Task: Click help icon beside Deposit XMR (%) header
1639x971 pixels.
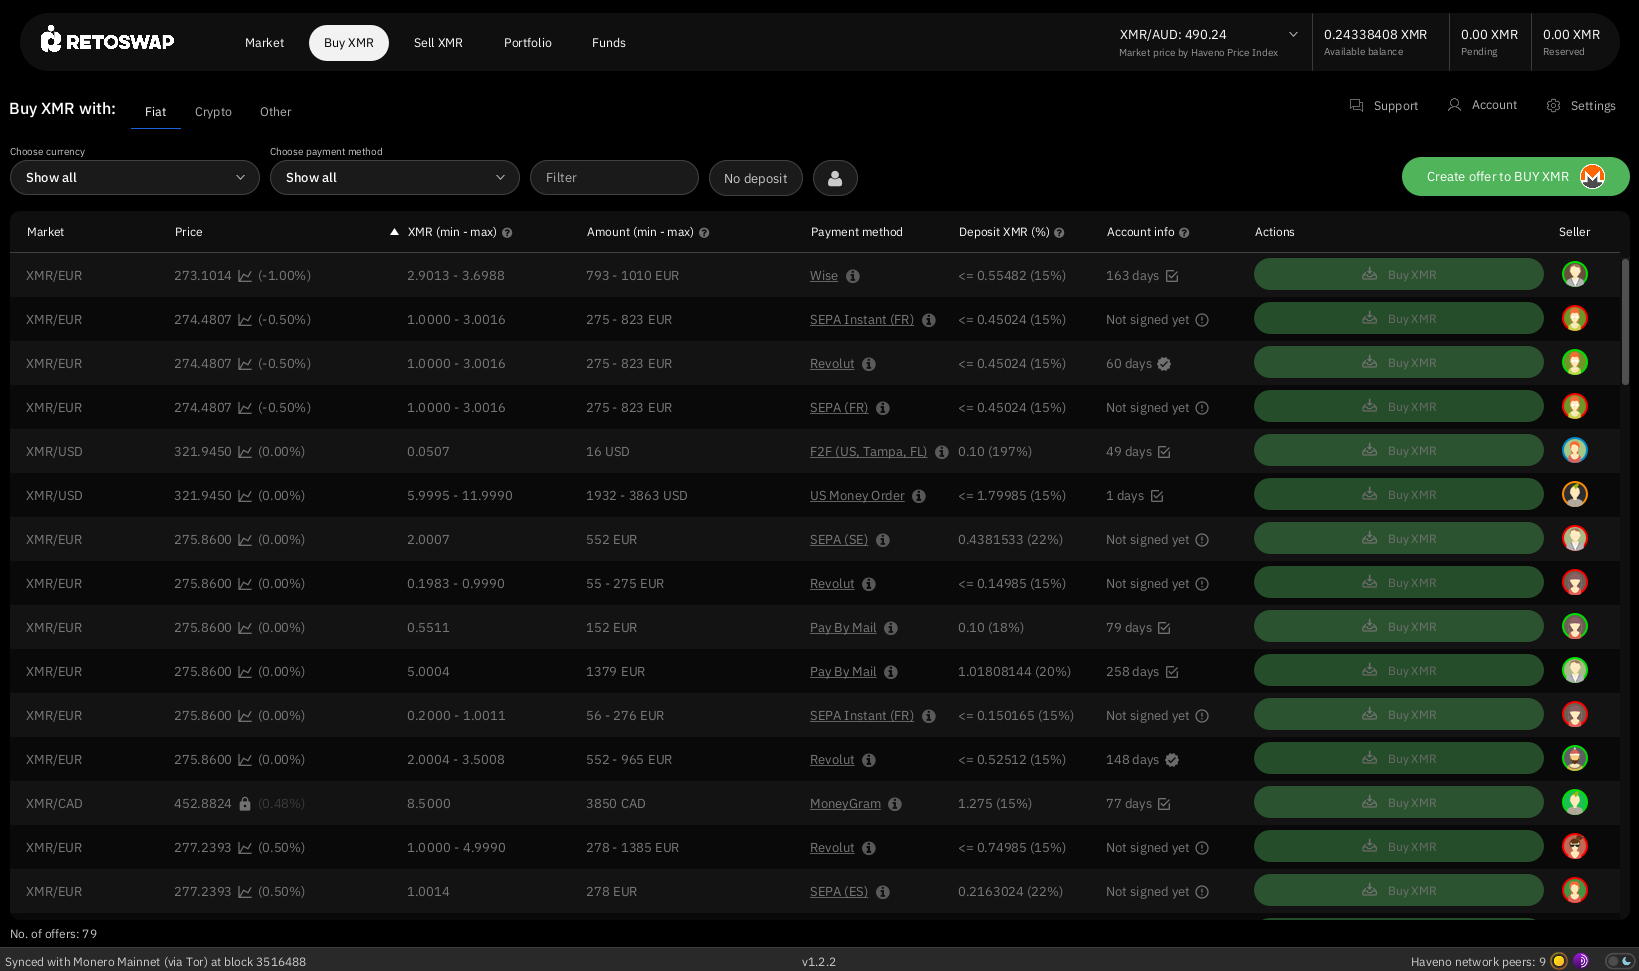Action: pyautogui.click(x=1059, y=233)
